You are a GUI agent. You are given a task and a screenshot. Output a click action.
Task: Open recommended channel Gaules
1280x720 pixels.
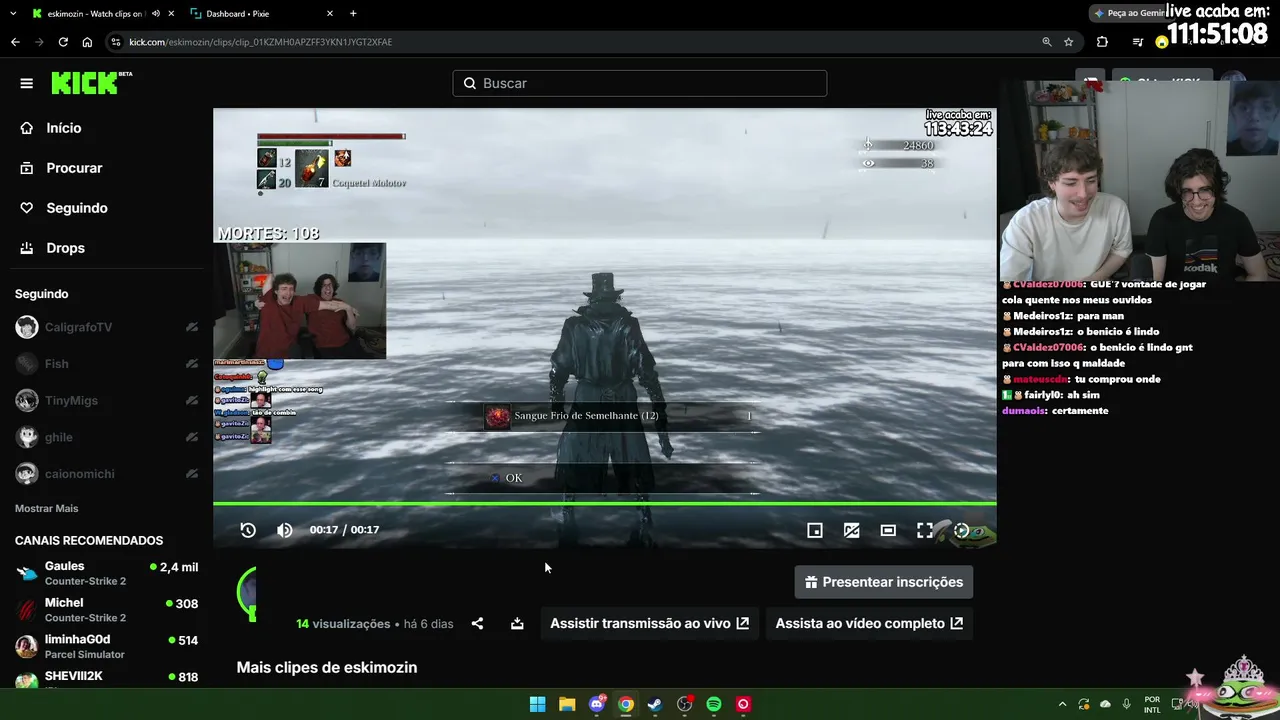point(105,573)
